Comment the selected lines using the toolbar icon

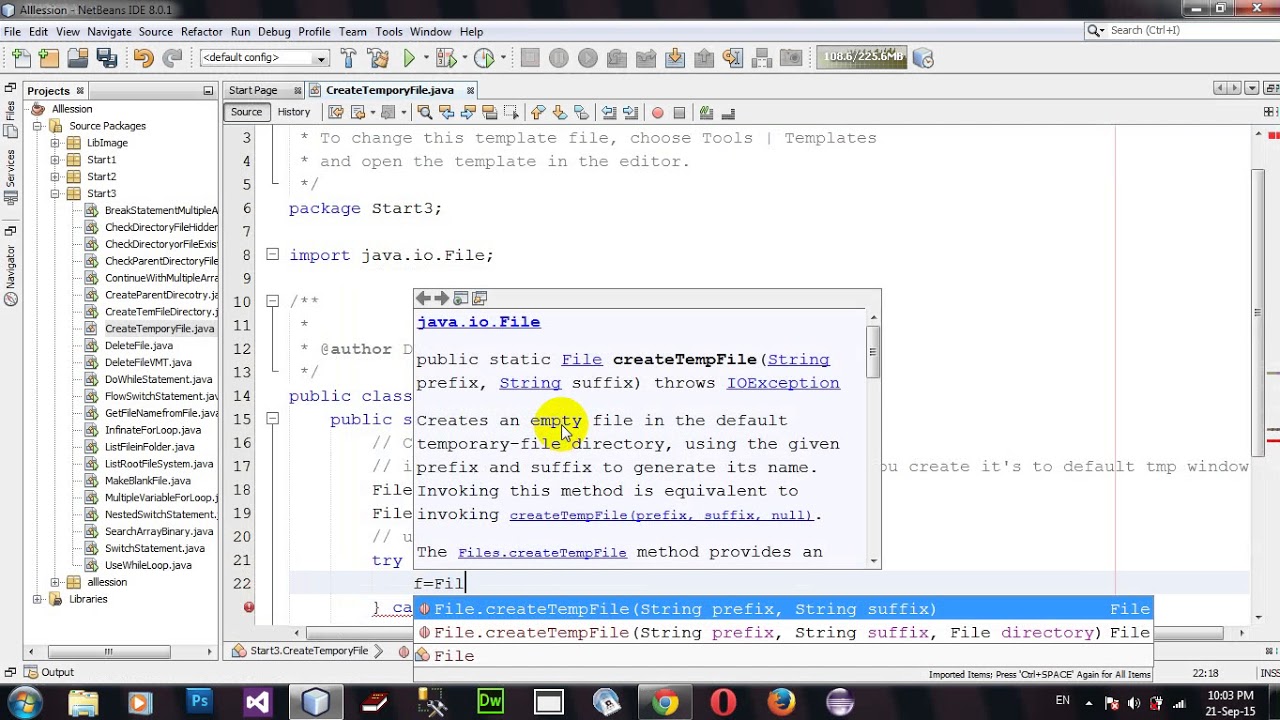(x=706, y=112)
